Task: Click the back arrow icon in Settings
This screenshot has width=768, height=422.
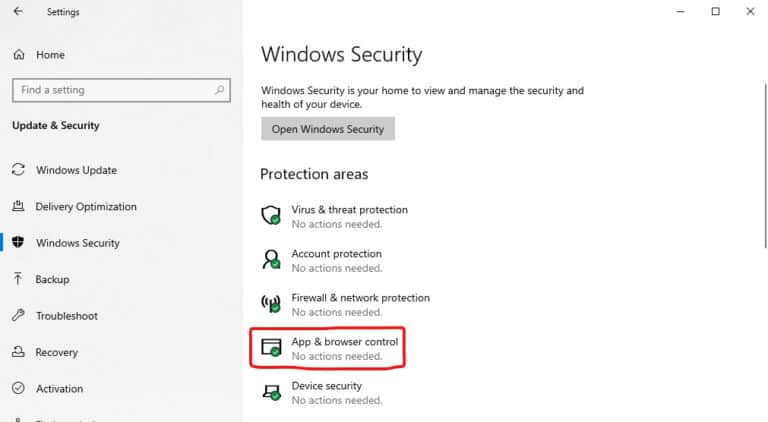Action: coord(18,11)
